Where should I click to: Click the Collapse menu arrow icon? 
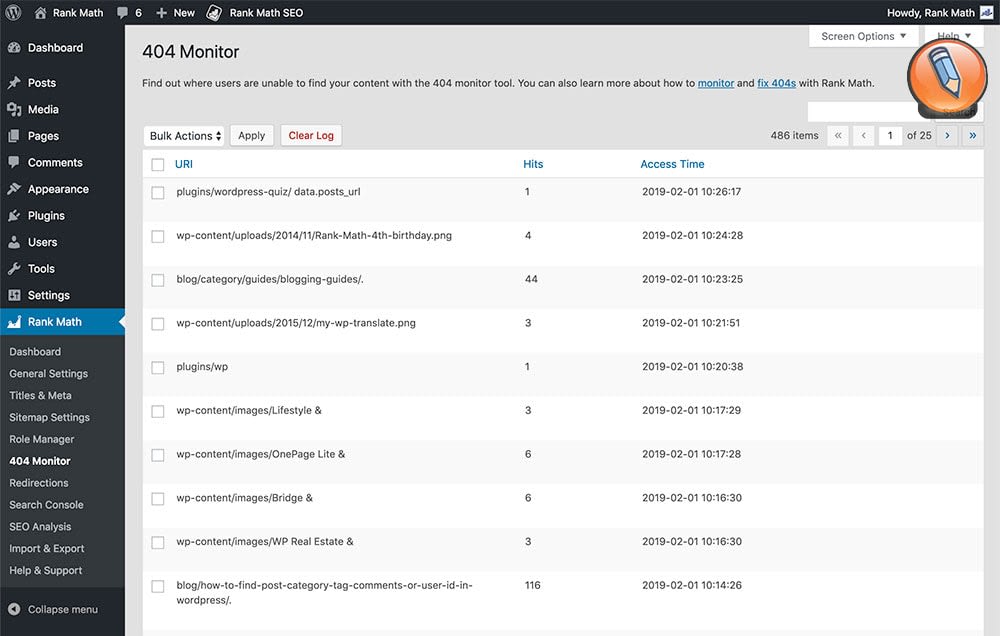point(14,609)
